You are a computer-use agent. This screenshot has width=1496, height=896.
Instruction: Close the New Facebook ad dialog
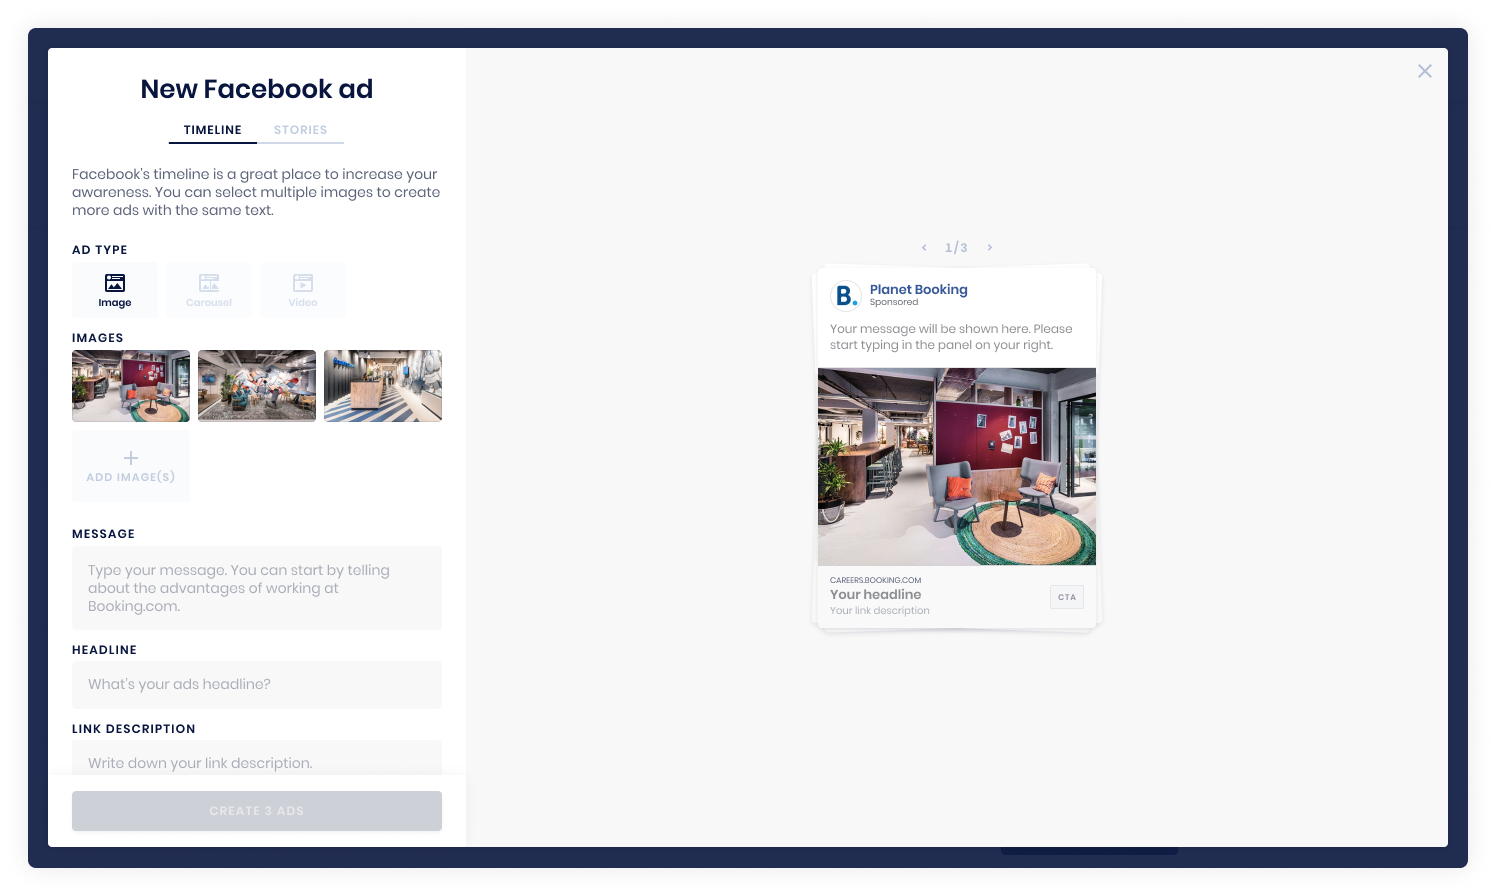tap(1425, 71)
